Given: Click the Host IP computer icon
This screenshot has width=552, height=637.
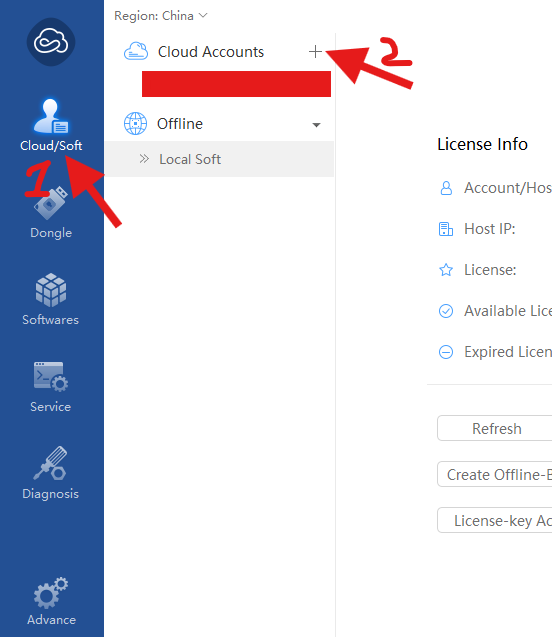Looking at the screenshot, I should [446, 229].
